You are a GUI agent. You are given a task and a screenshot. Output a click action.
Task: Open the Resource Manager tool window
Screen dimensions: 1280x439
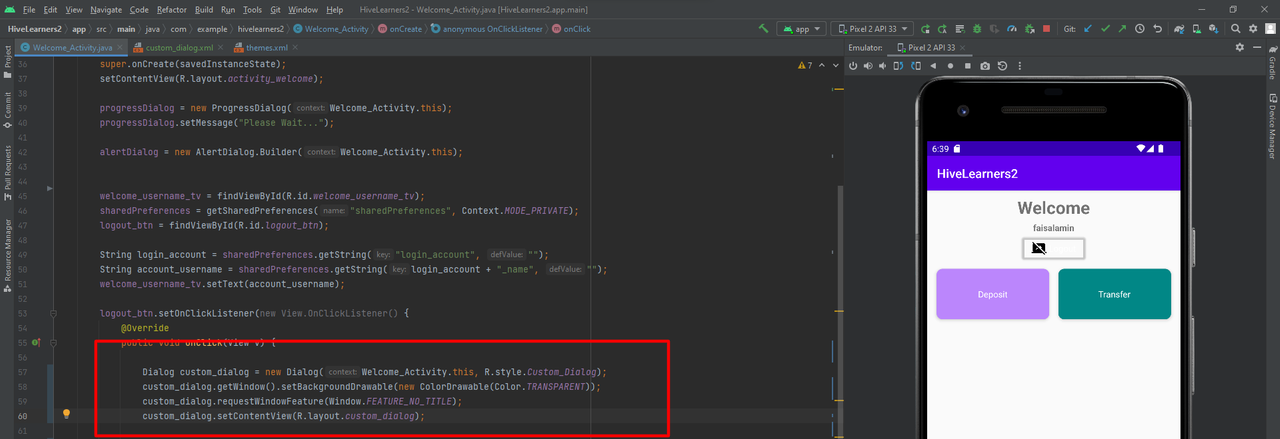[8, 256]
